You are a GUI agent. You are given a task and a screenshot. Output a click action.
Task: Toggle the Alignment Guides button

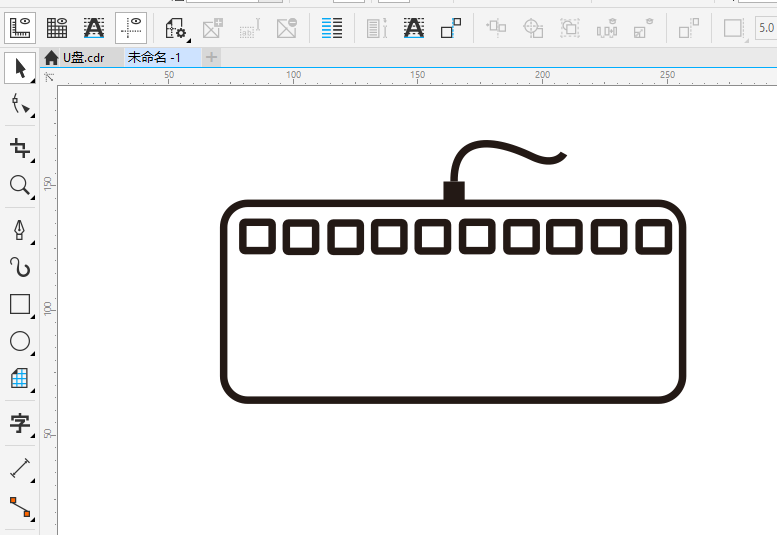pos(131,28)
